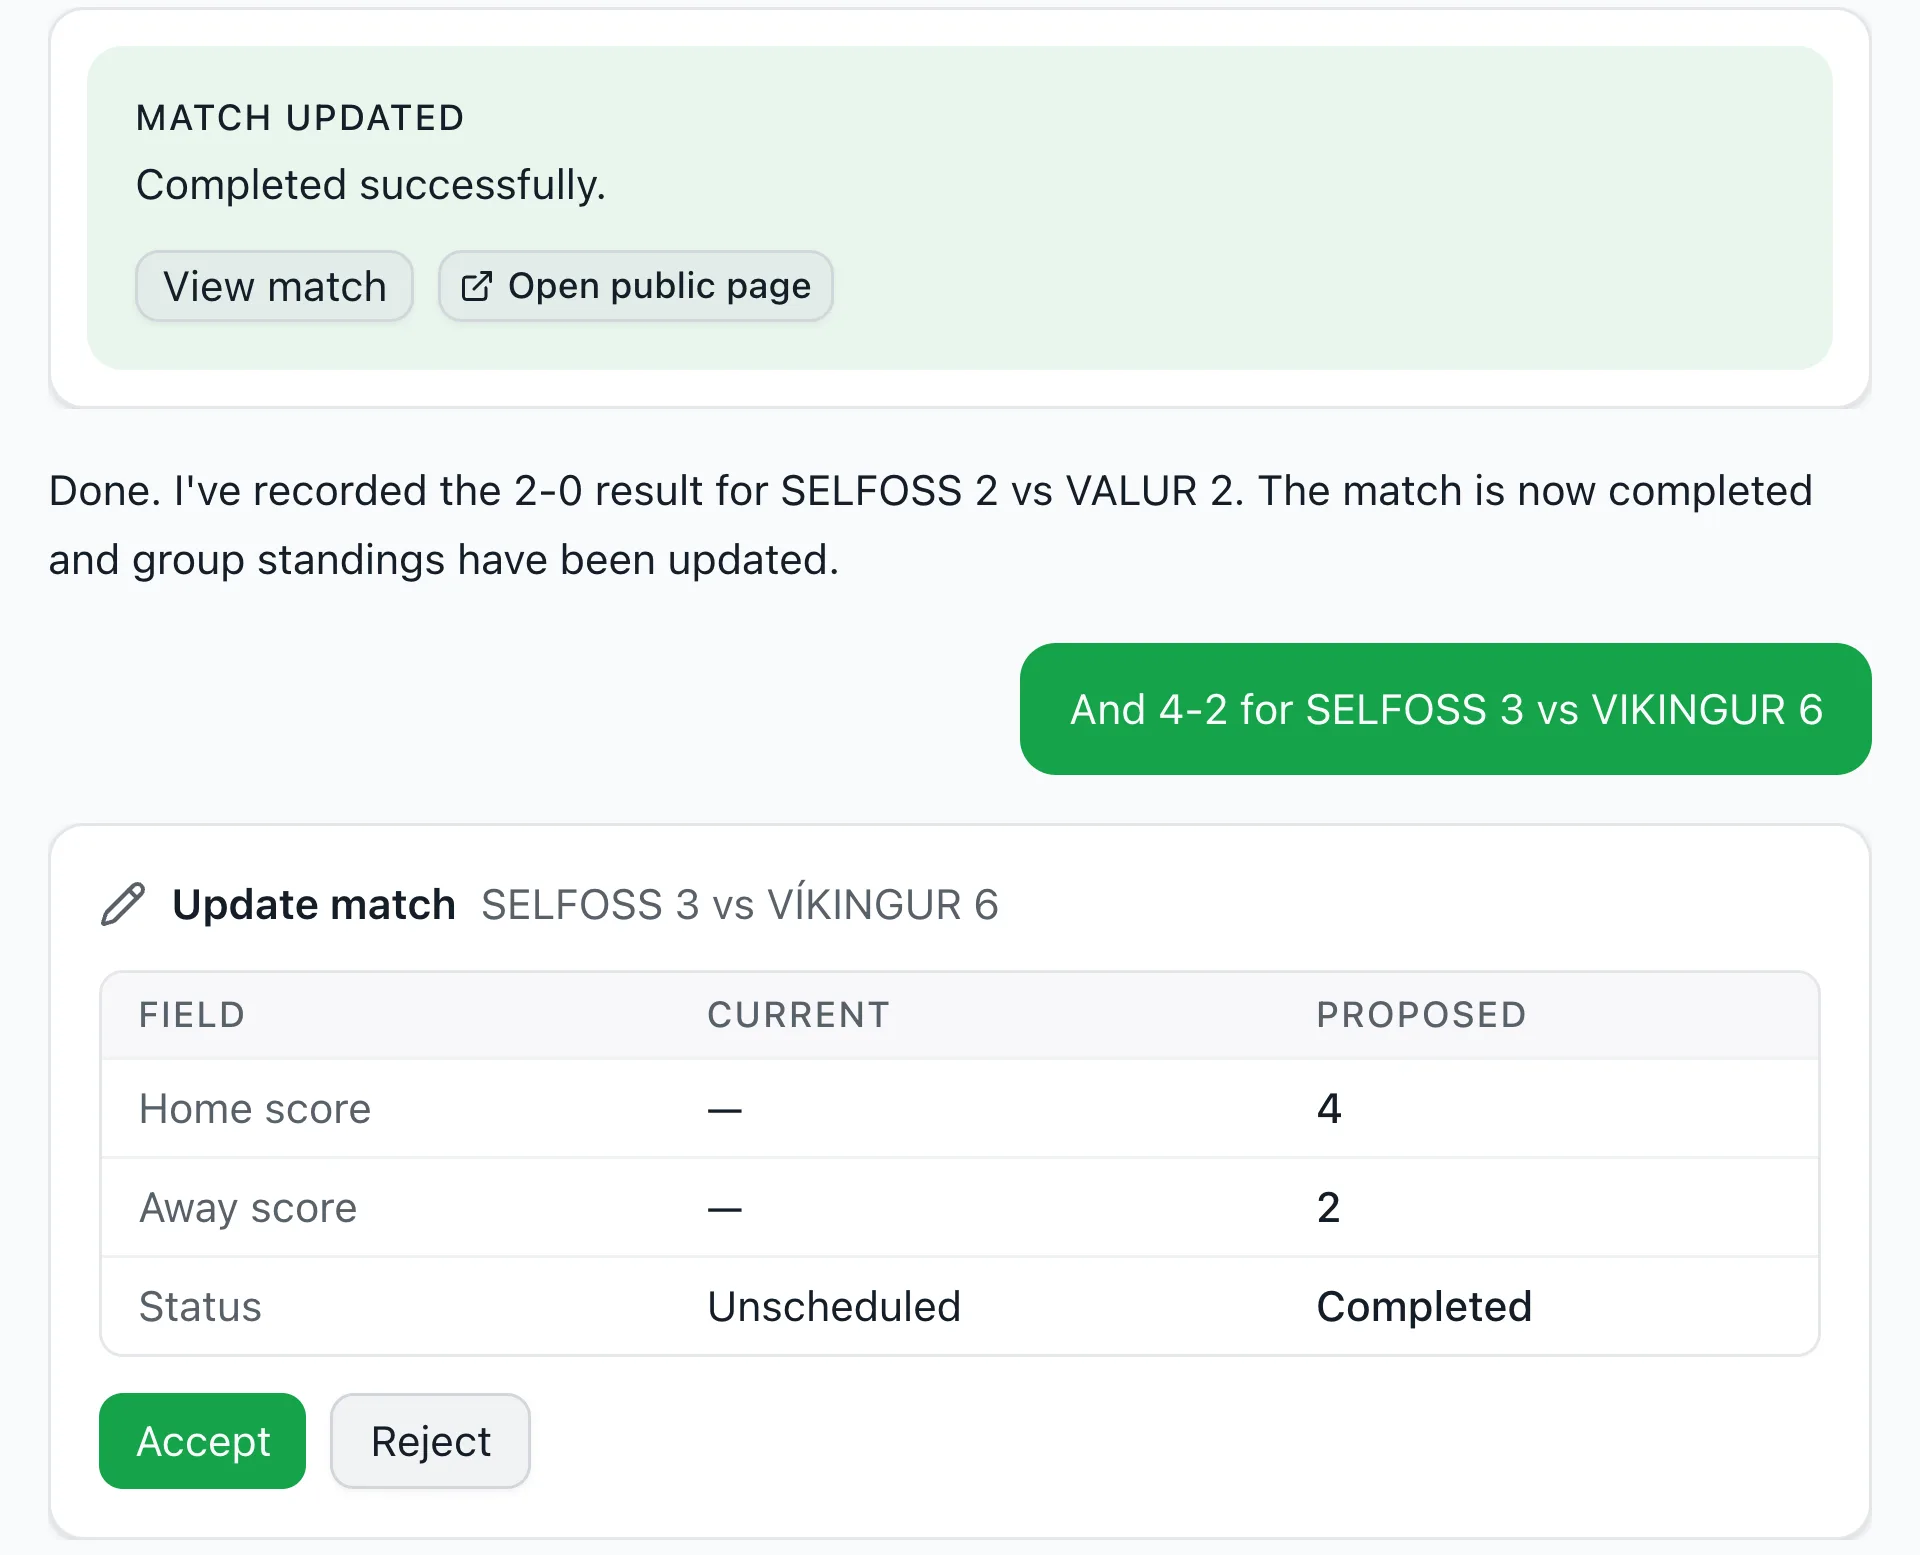Screen dimensions: 1920x1555
Task: Click the MATCH UPDATED heading
Action: [x=300, y=118]
